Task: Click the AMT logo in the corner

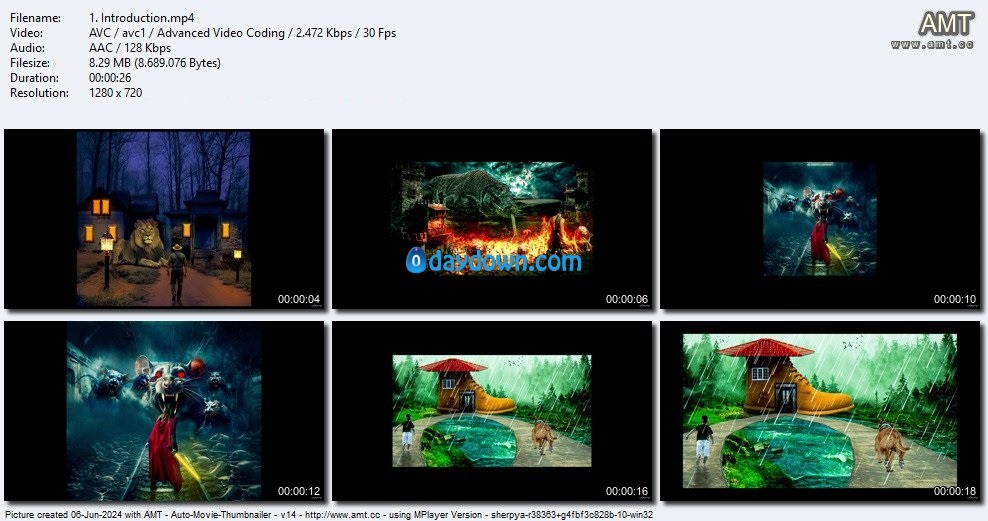Action: tap(946, 24)
